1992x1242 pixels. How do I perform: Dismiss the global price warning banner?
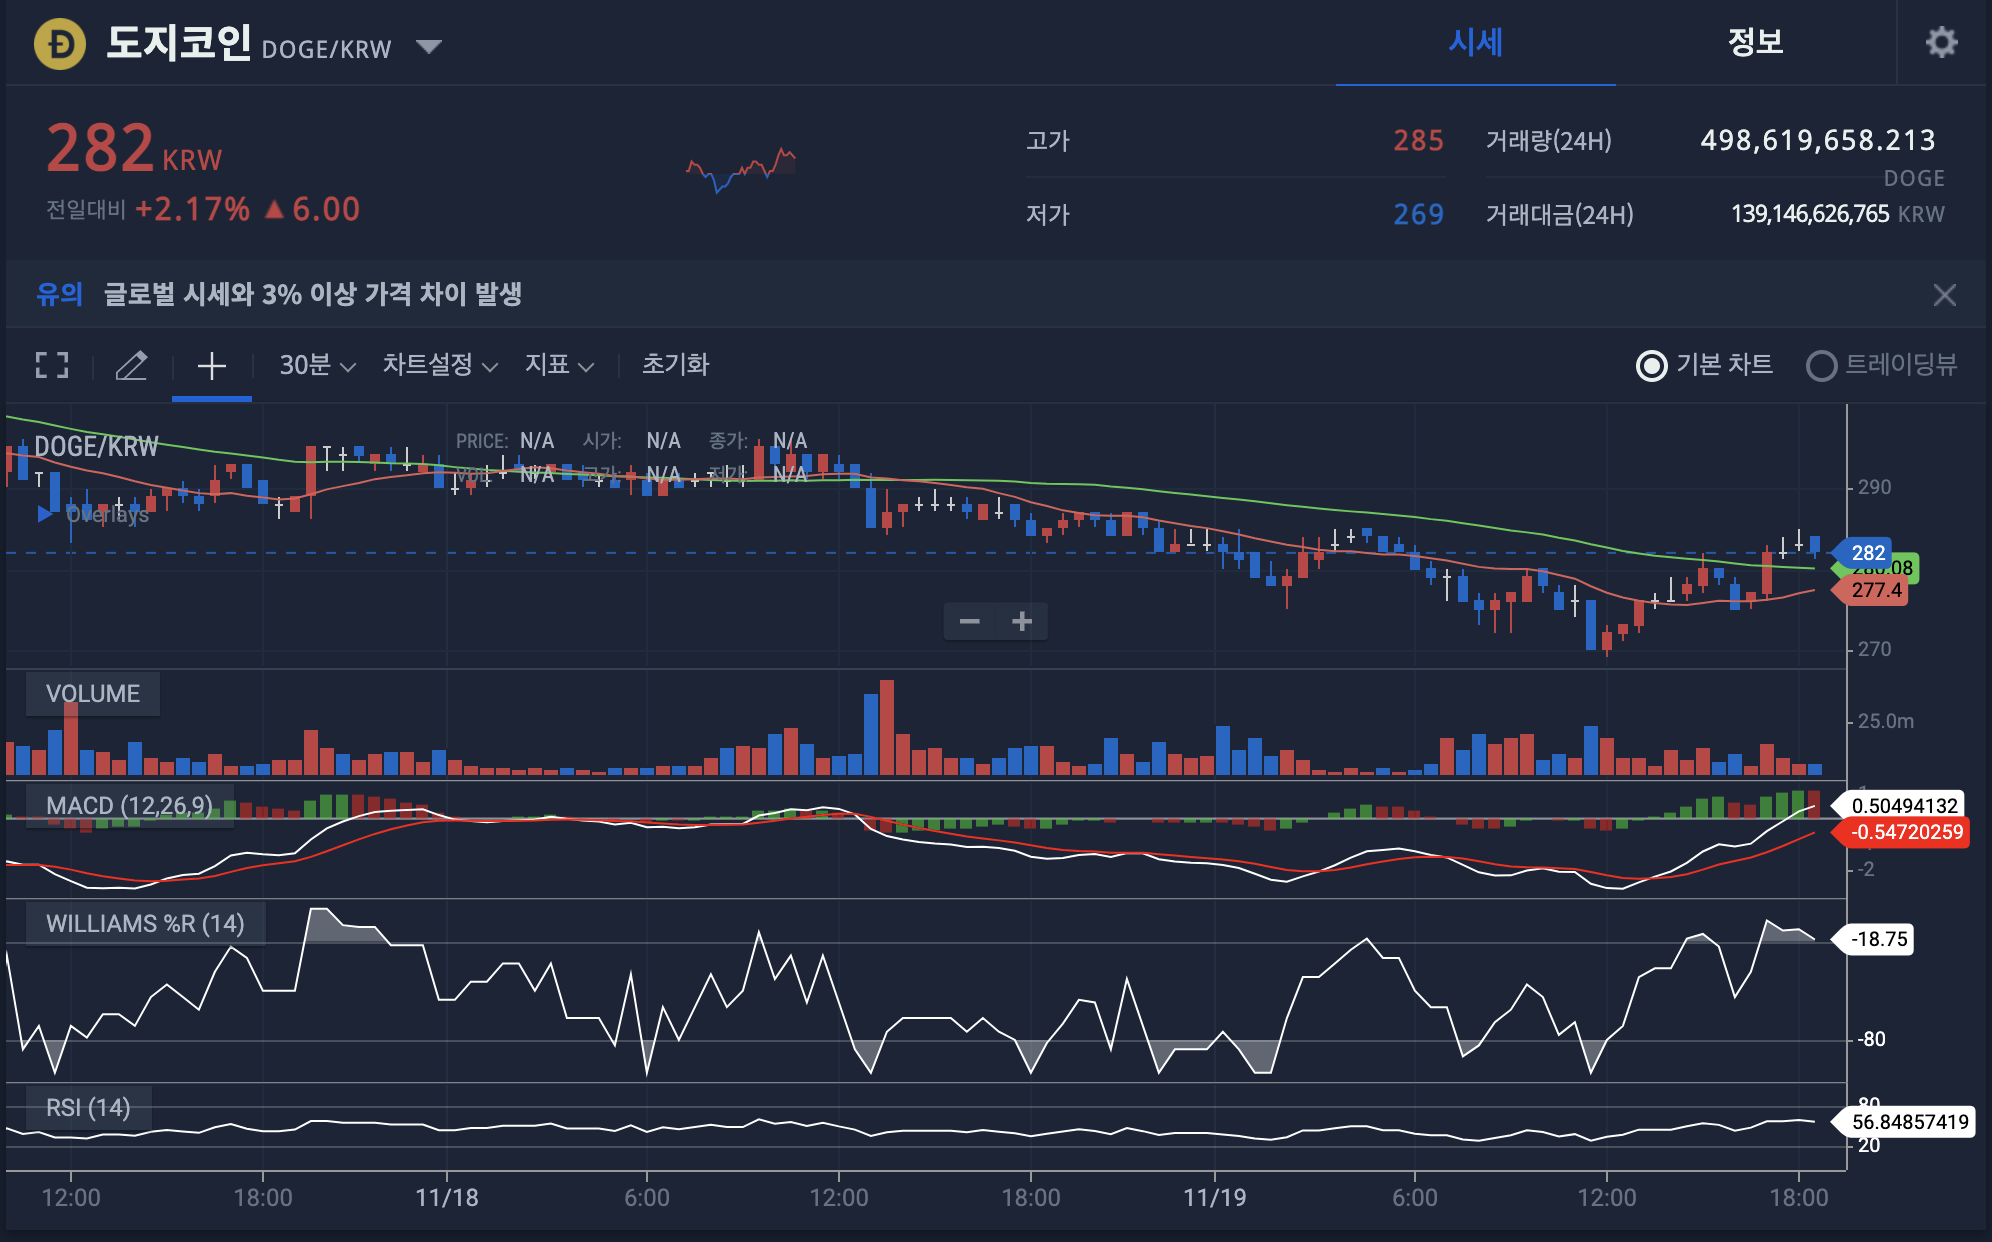(x=1944, y=295)
